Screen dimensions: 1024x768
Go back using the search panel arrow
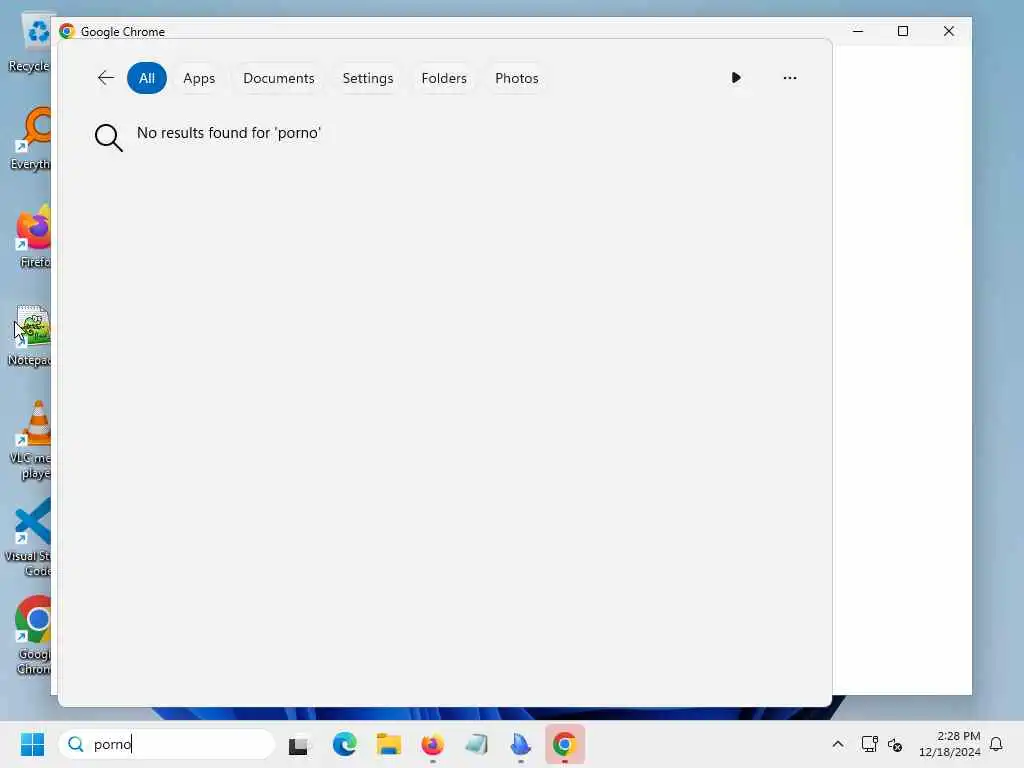pos(106,78)
